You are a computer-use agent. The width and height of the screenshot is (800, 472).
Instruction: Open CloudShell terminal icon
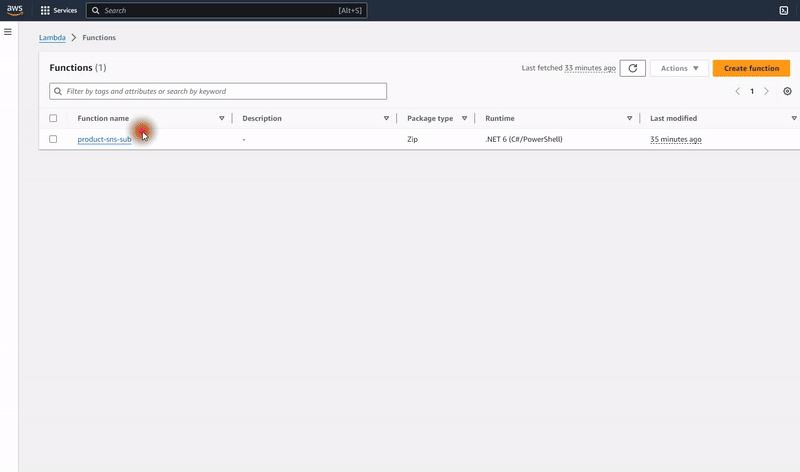pyautogui.click(x=783, y=10)
